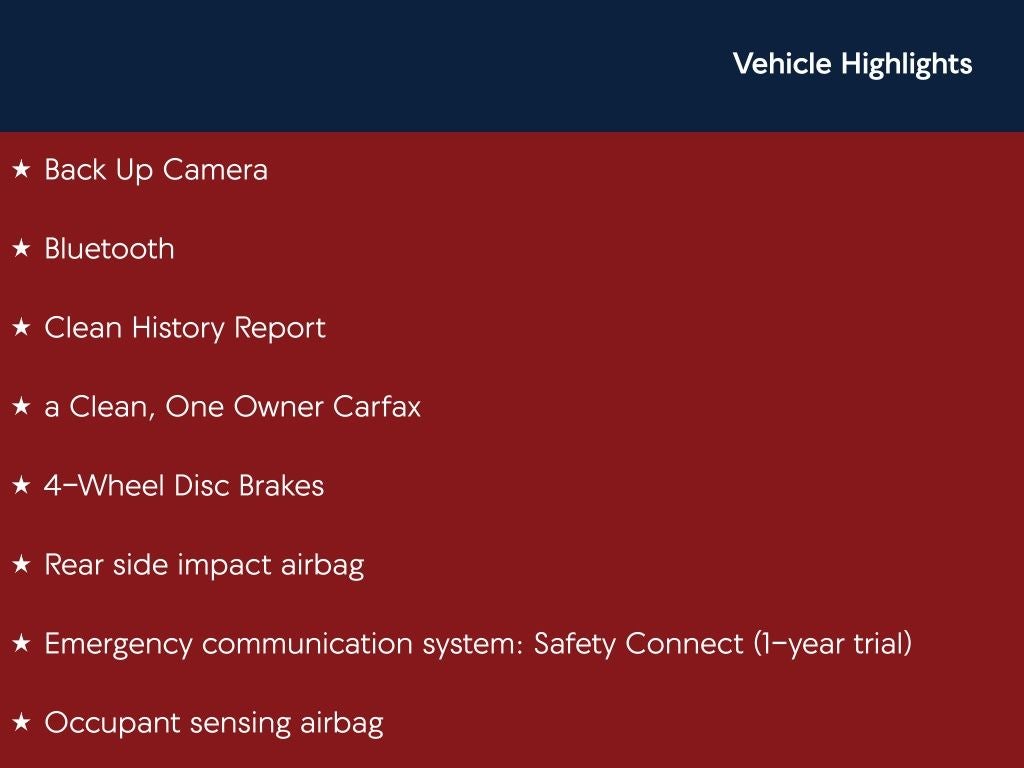Click the Clean, One Owner Carfax line
This screenshot has height=768, width=1024.
(x=232, y=407)
